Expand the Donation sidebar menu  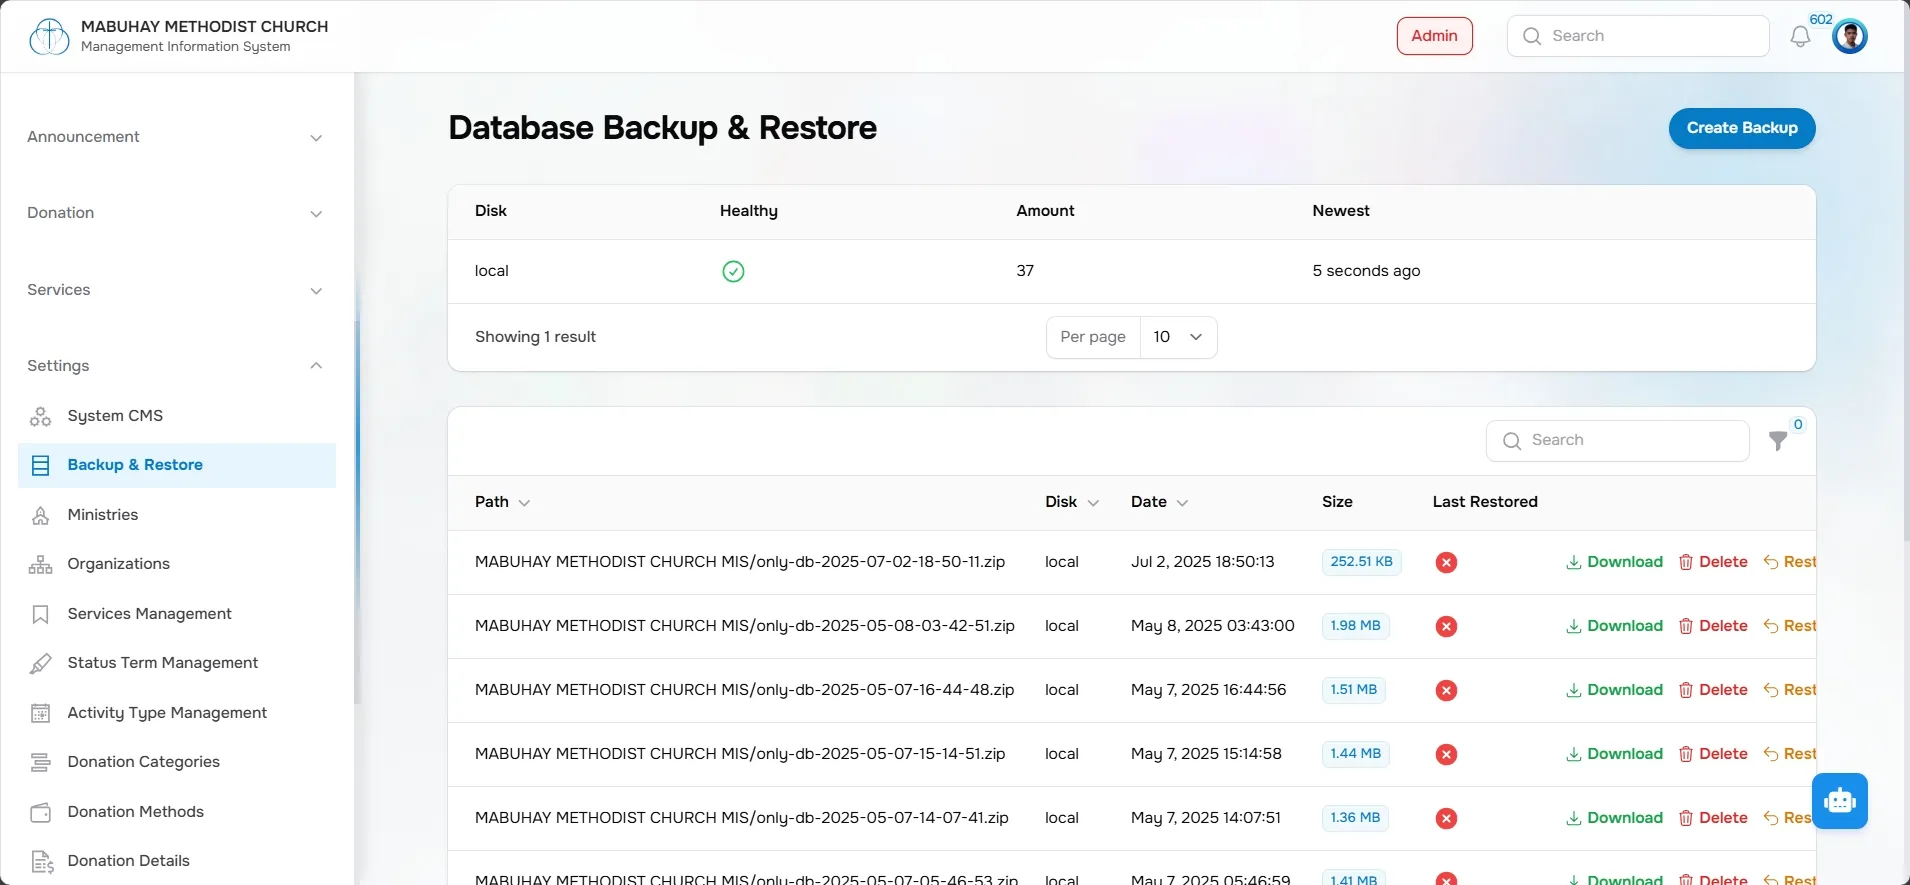click(176, 213)
